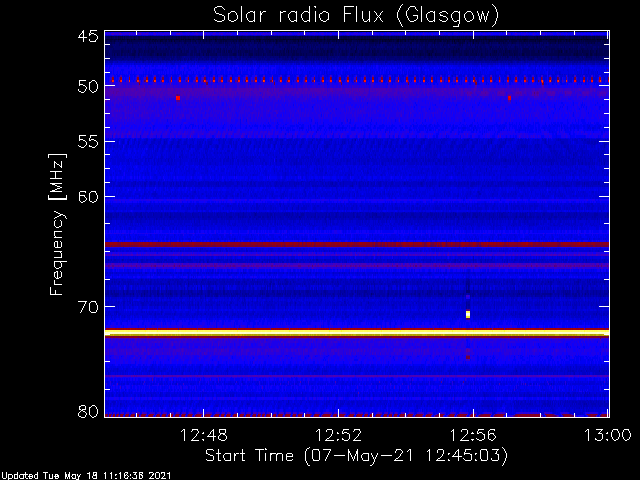
Task: Click the yellow-white burst spot near 12:56
Action: click(x=468, y=314)
